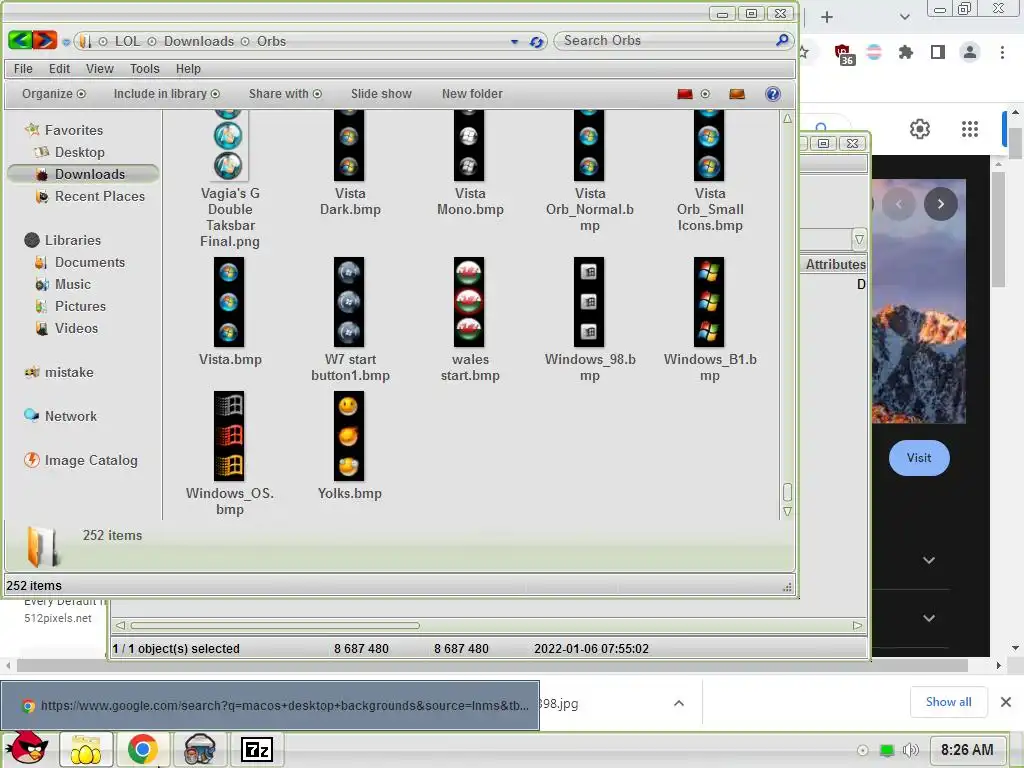Select the Vista Mono.bmp file
1024x768 pixels.
pyautogui.click(x=470, y=145)
